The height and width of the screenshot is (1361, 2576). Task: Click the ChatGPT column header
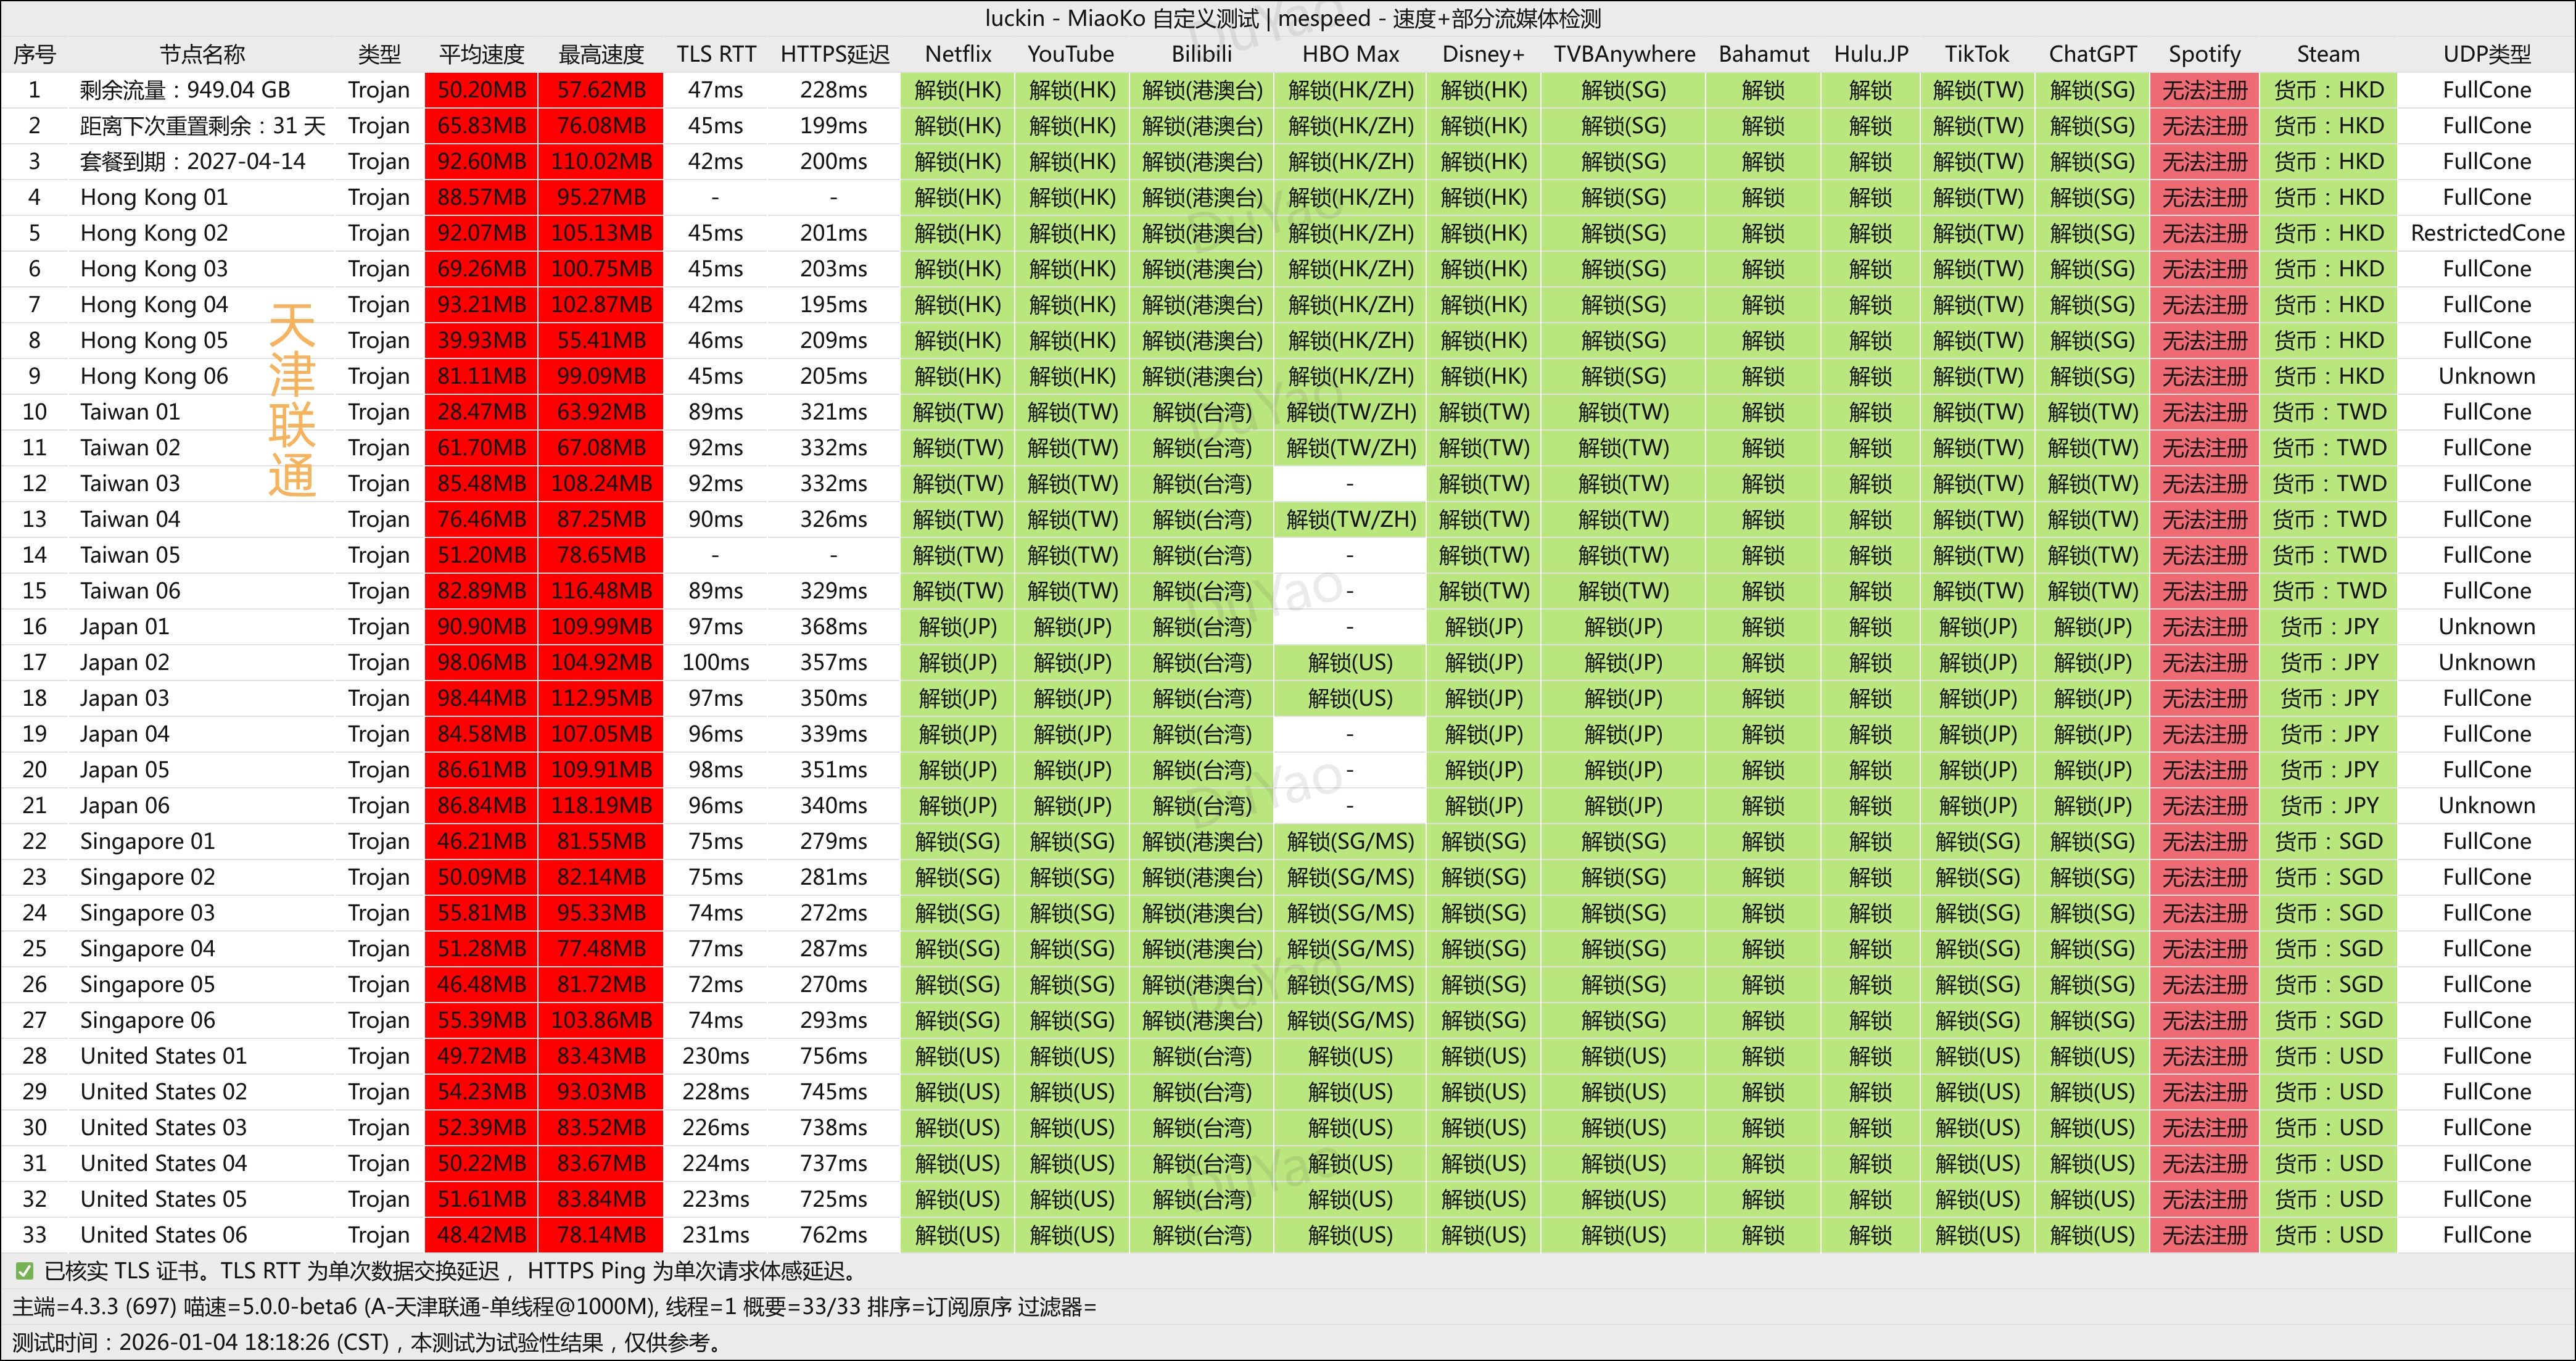[x=2092, y=54]
